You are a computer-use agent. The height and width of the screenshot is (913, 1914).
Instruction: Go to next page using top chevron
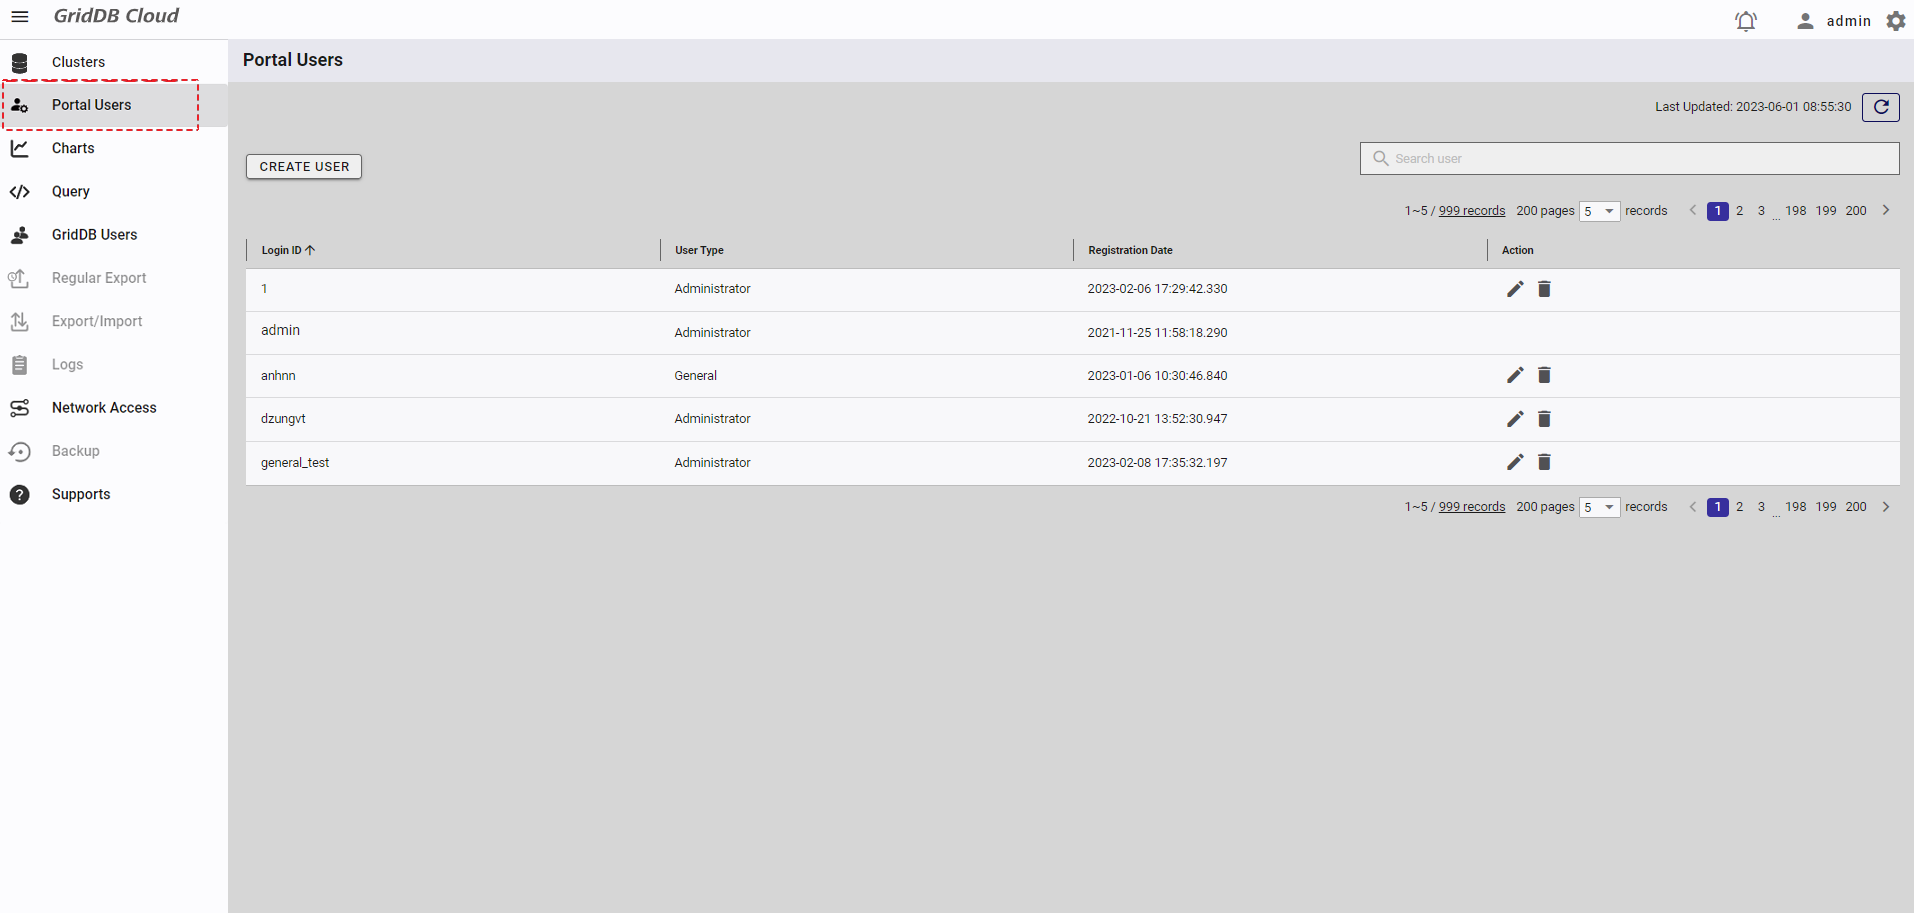click(x=1886, y=210)
